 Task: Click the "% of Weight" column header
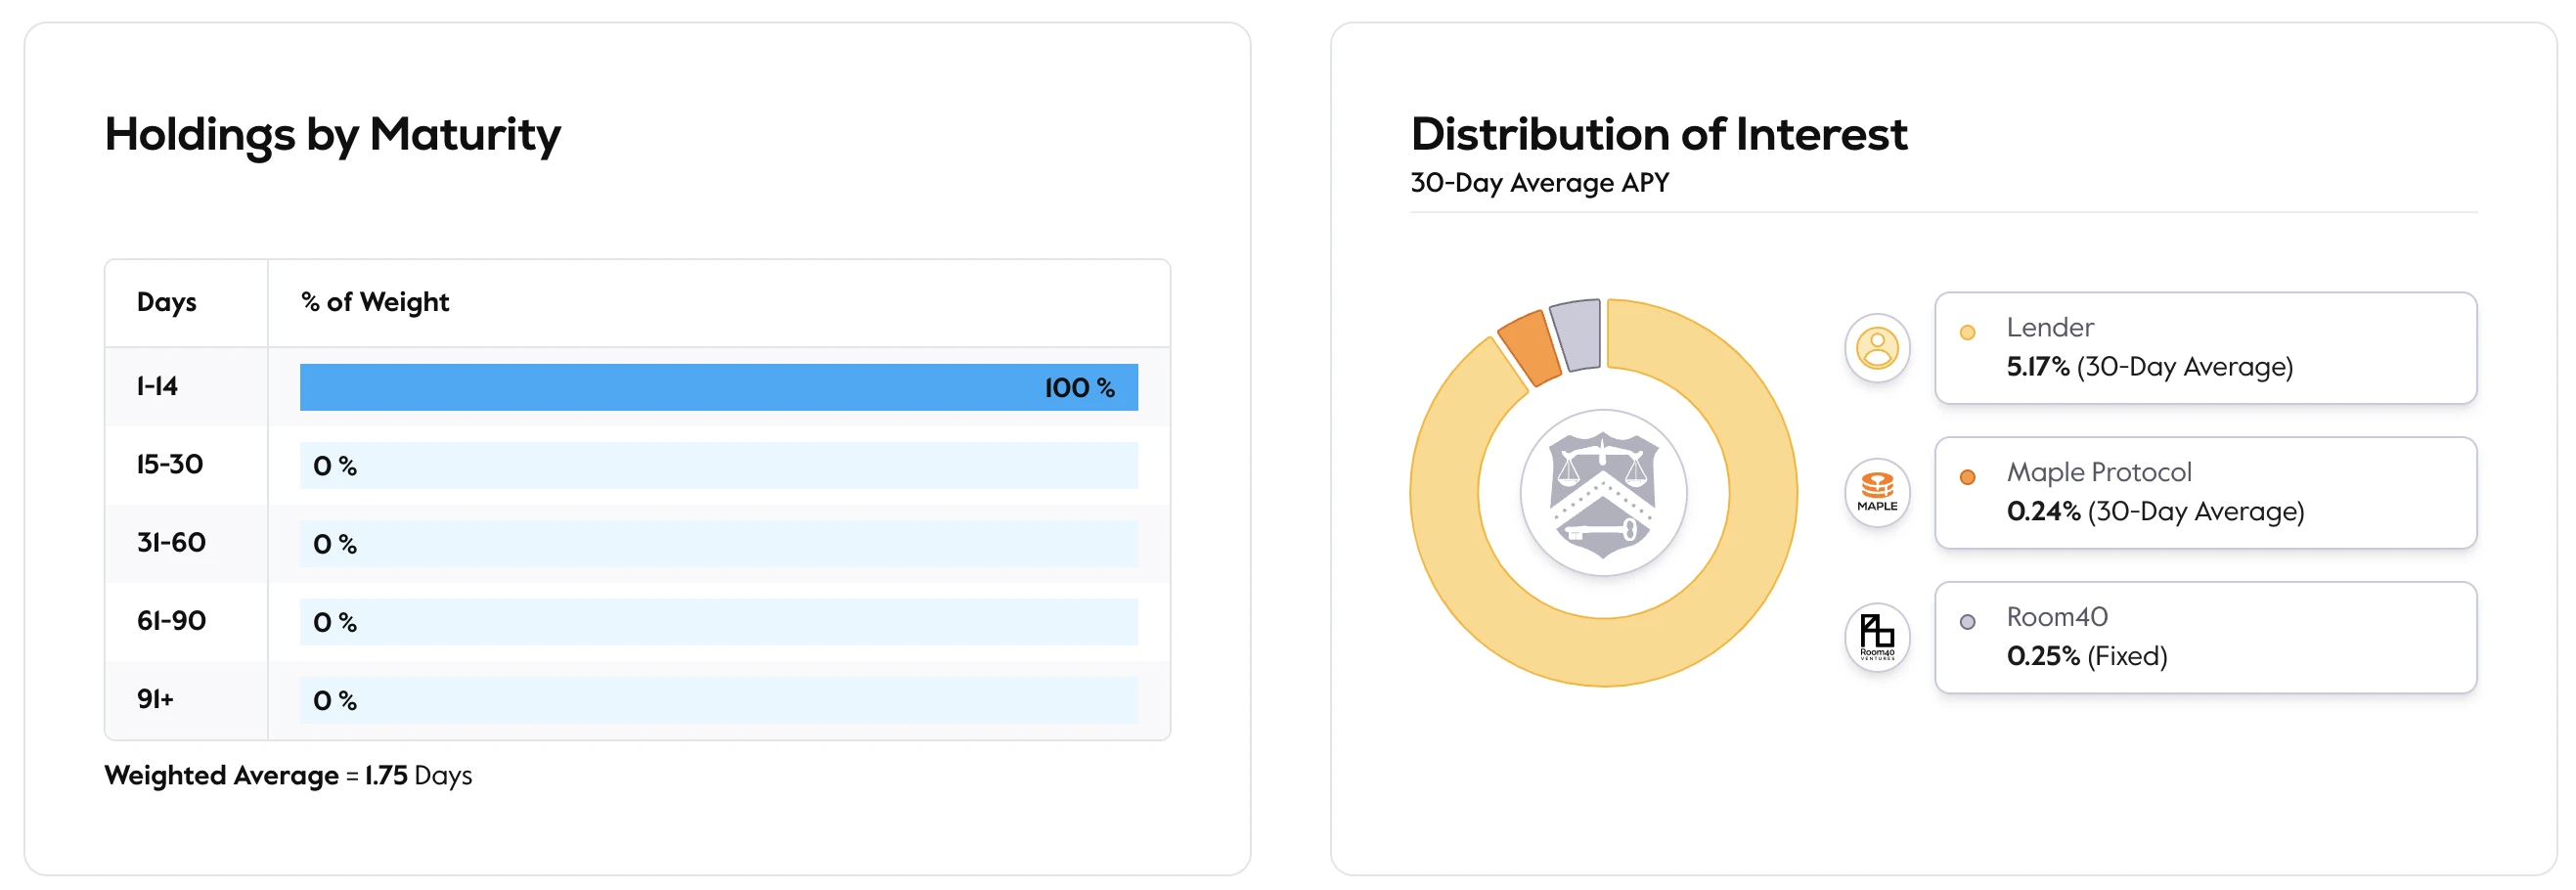pyautogui.click(x=375, y=302)
